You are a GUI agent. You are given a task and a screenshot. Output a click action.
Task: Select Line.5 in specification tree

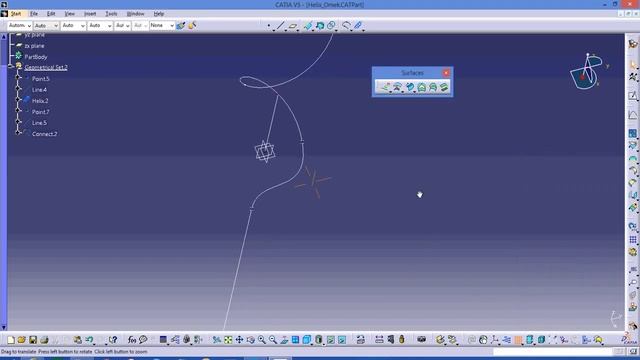coord(39,123)
